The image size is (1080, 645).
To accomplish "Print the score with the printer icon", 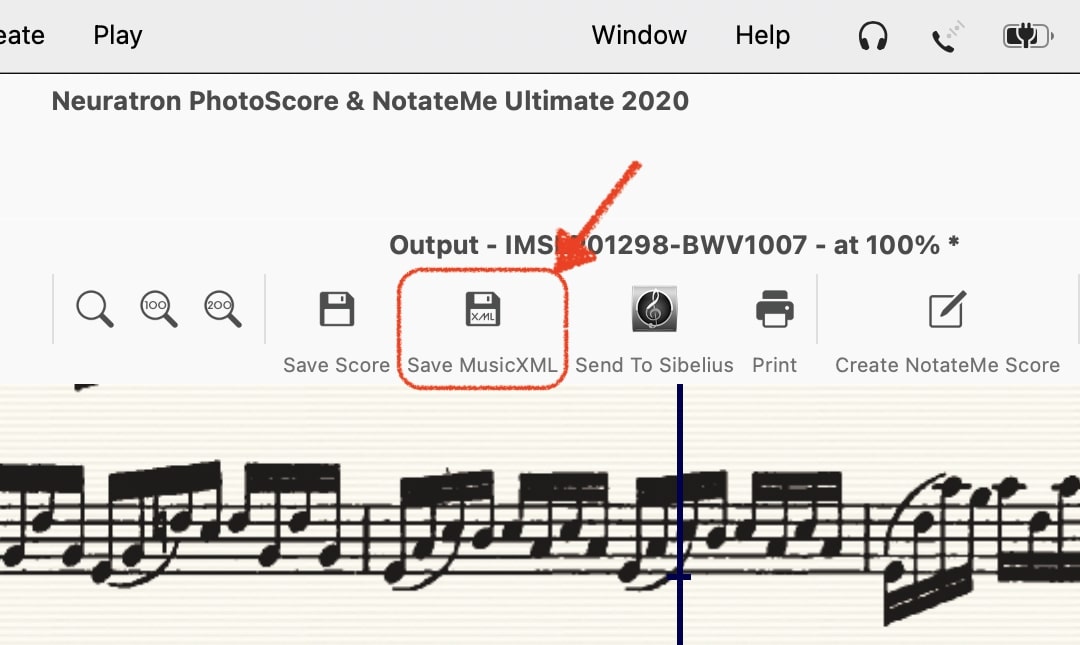I will [775, 309].
